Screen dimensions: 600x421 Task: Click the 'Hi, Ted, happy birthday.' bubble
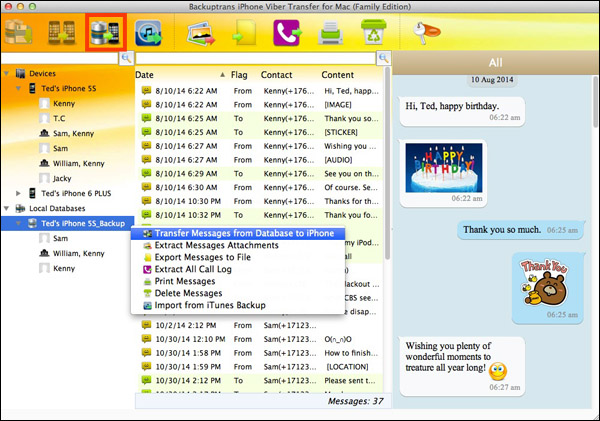click(x=462, y=111)
